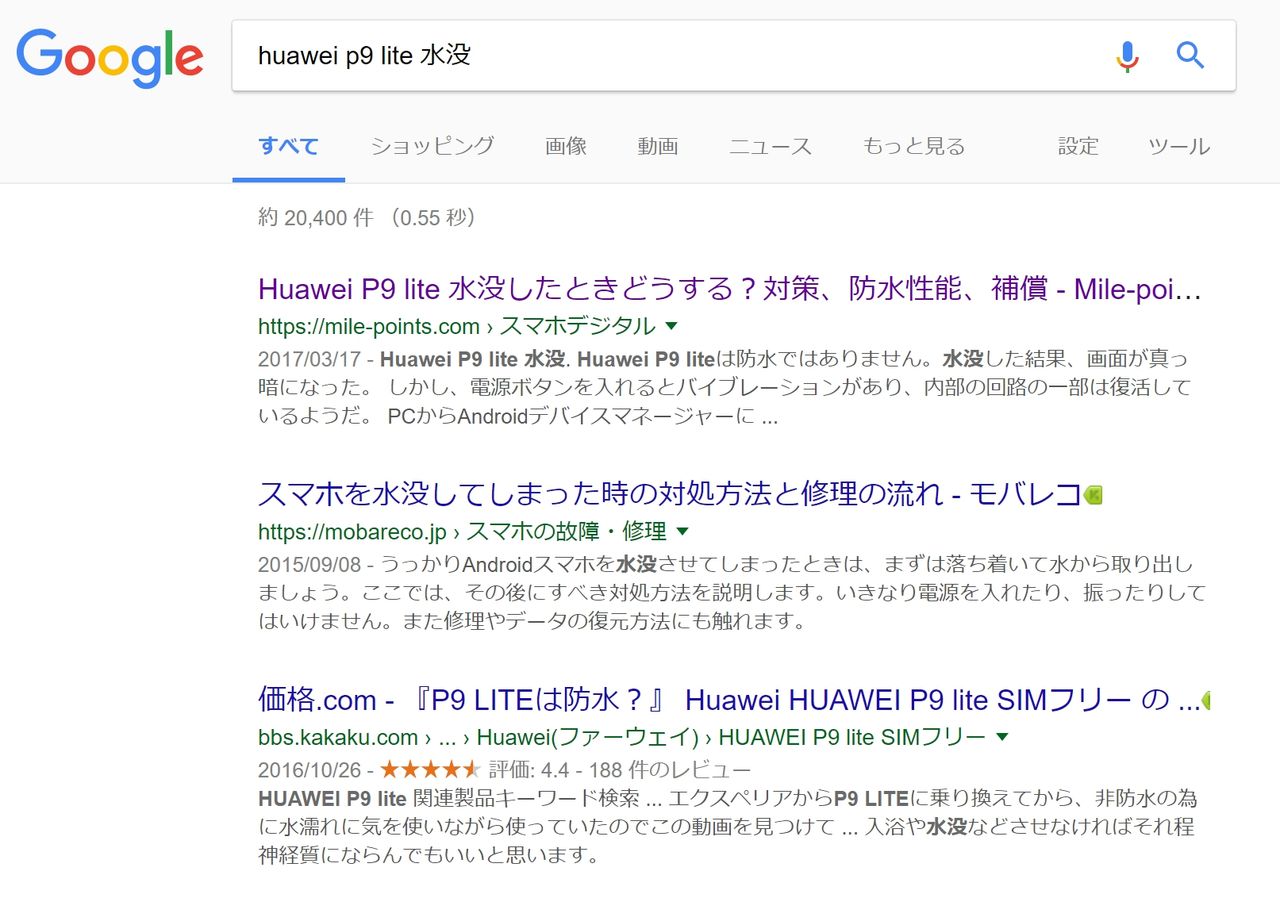Click the bbs.kakaku.com breadcrumb URL
This screenshot has height=898, width=1280.
622,738
